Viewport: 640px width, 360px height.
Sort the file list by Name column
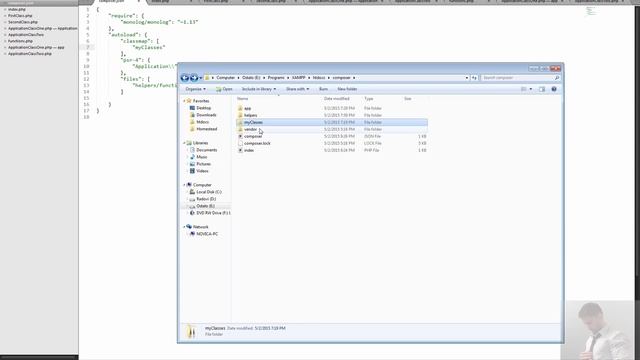242,99
